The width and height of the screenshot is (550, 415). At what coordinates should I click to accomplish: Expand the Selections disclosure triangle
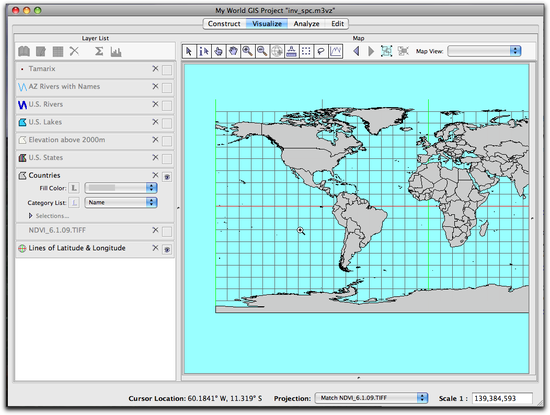tap(31, 216)
